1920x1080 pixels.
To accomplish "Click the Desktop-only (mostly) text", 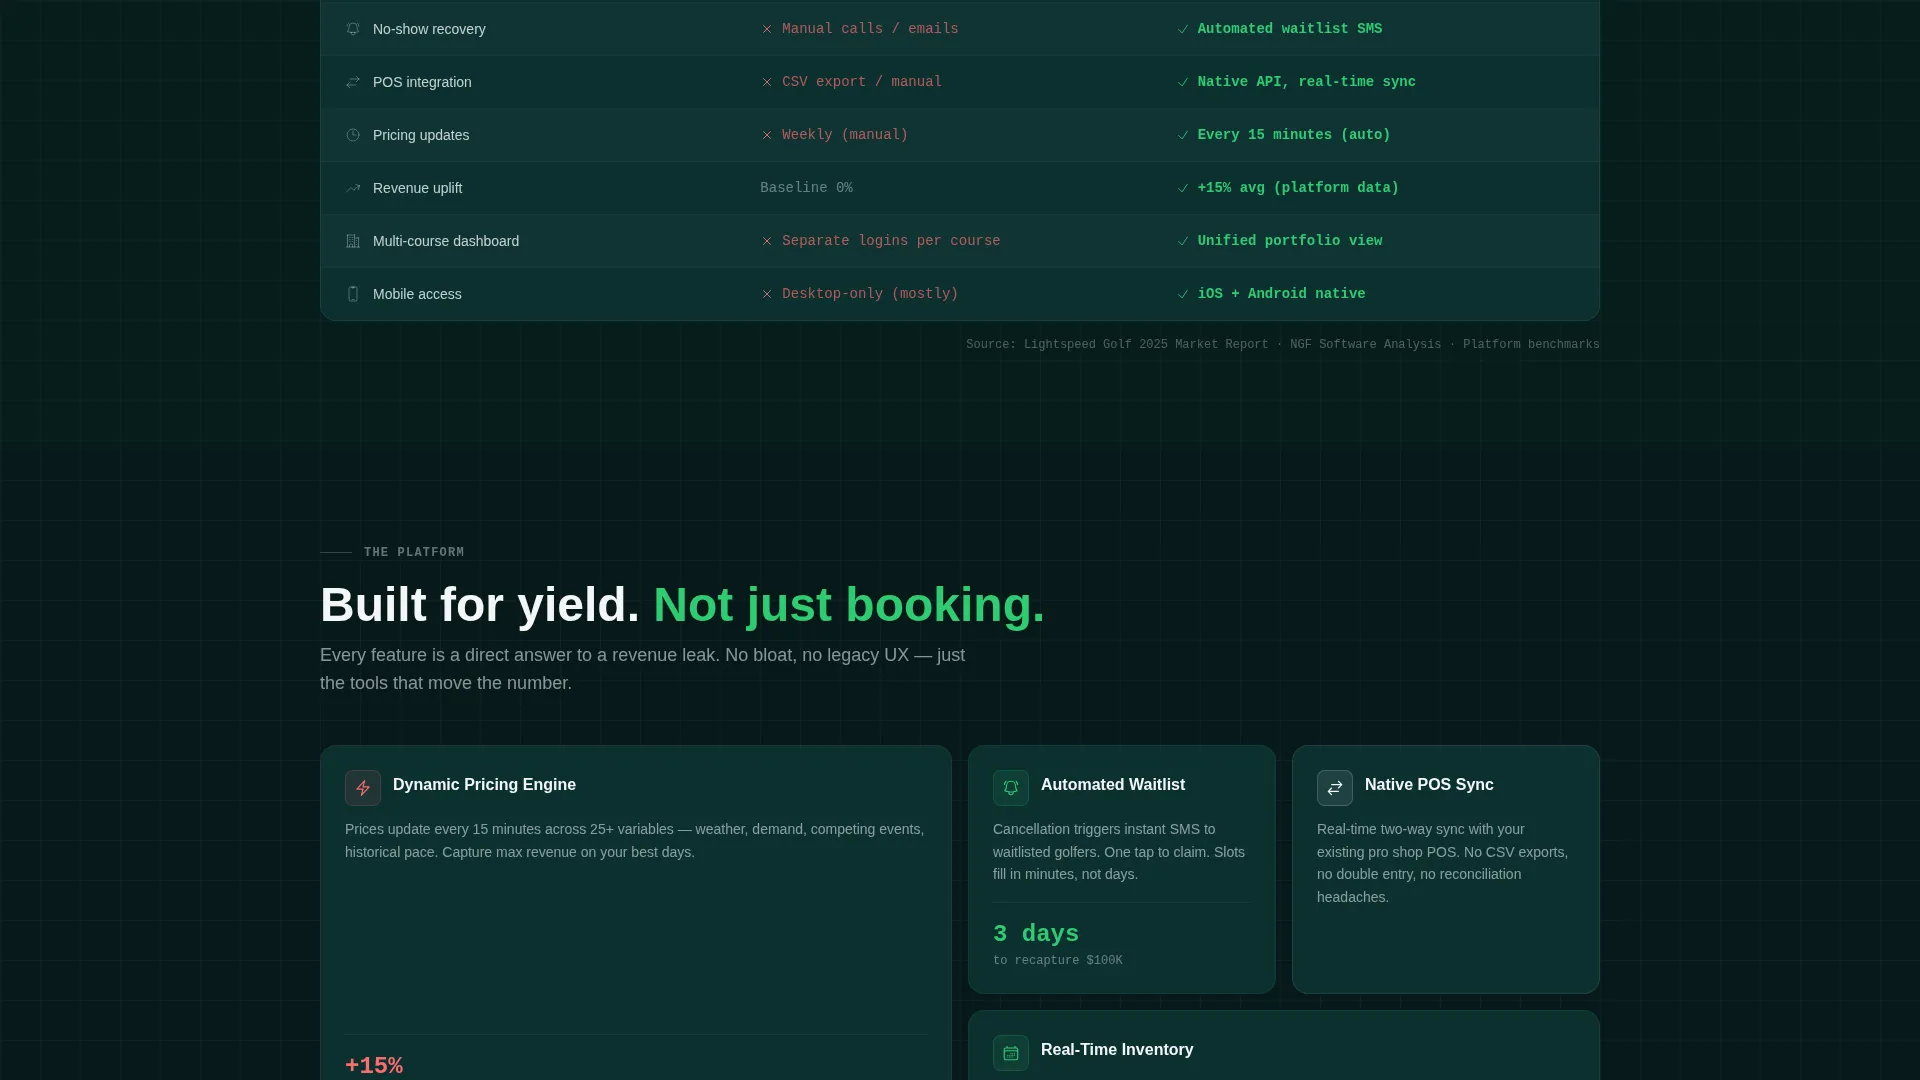I will tap(870, 294).
